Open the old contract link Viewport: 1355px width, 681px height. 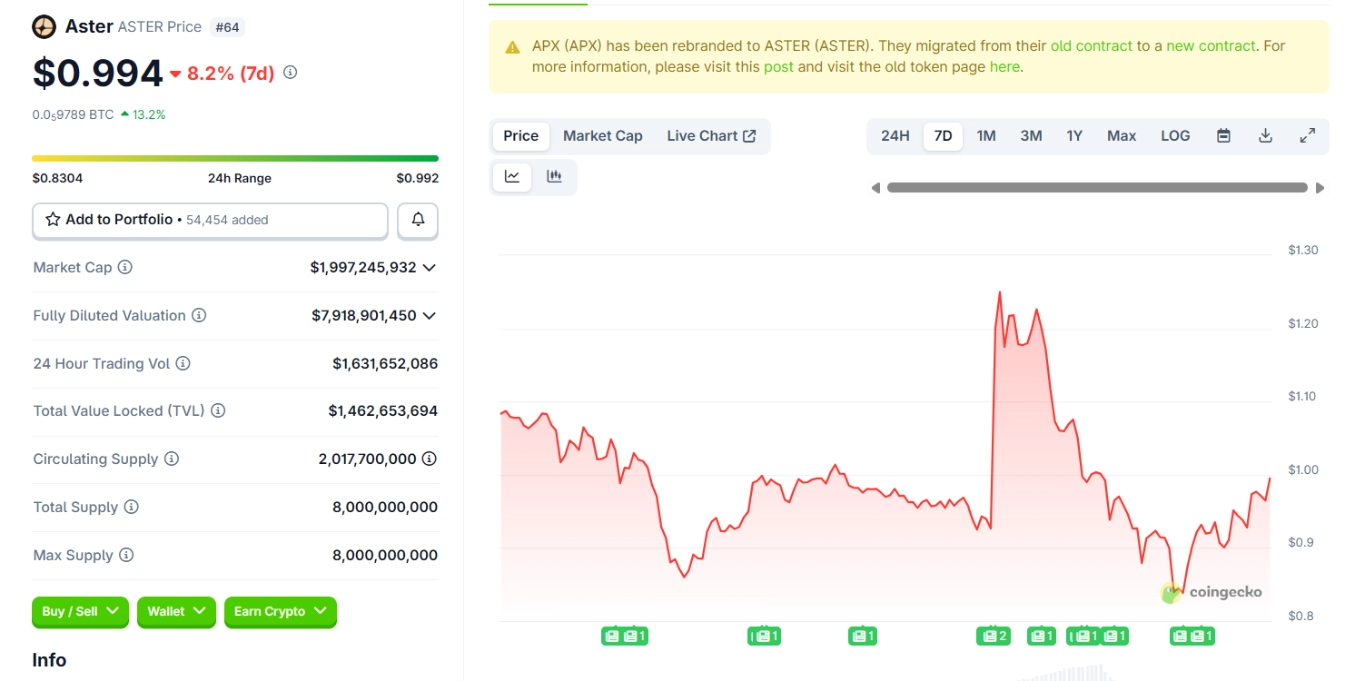pos(1091,46)
